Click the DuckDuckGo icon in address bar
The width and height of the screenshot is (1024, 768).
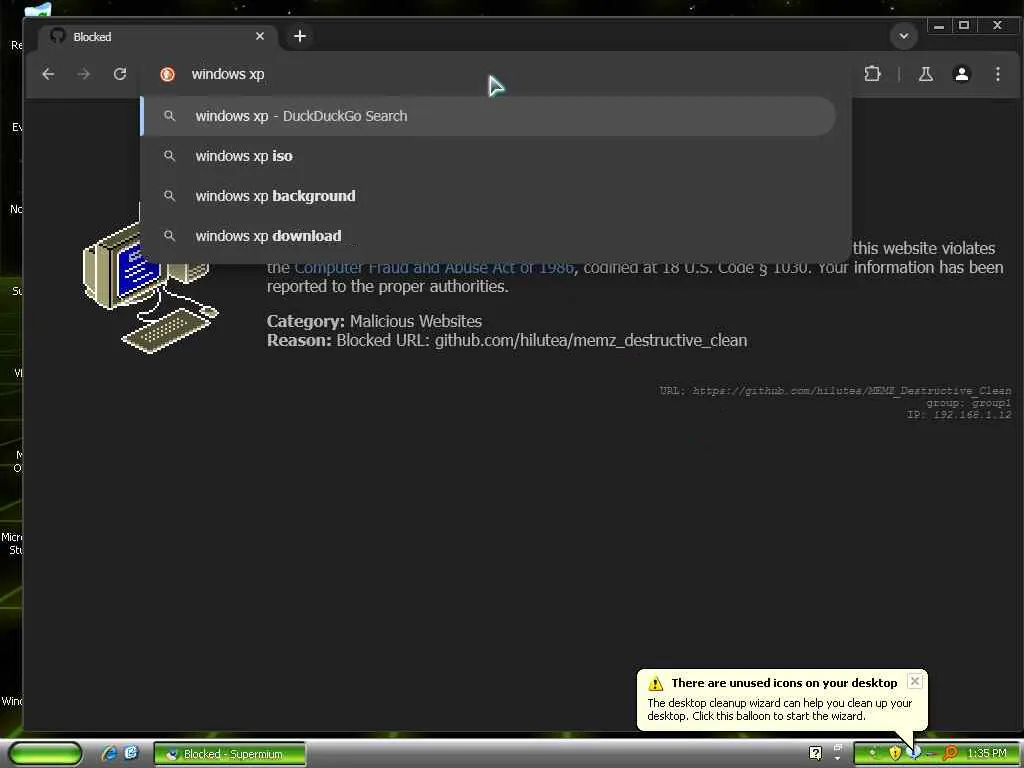[x=167, y=74]
